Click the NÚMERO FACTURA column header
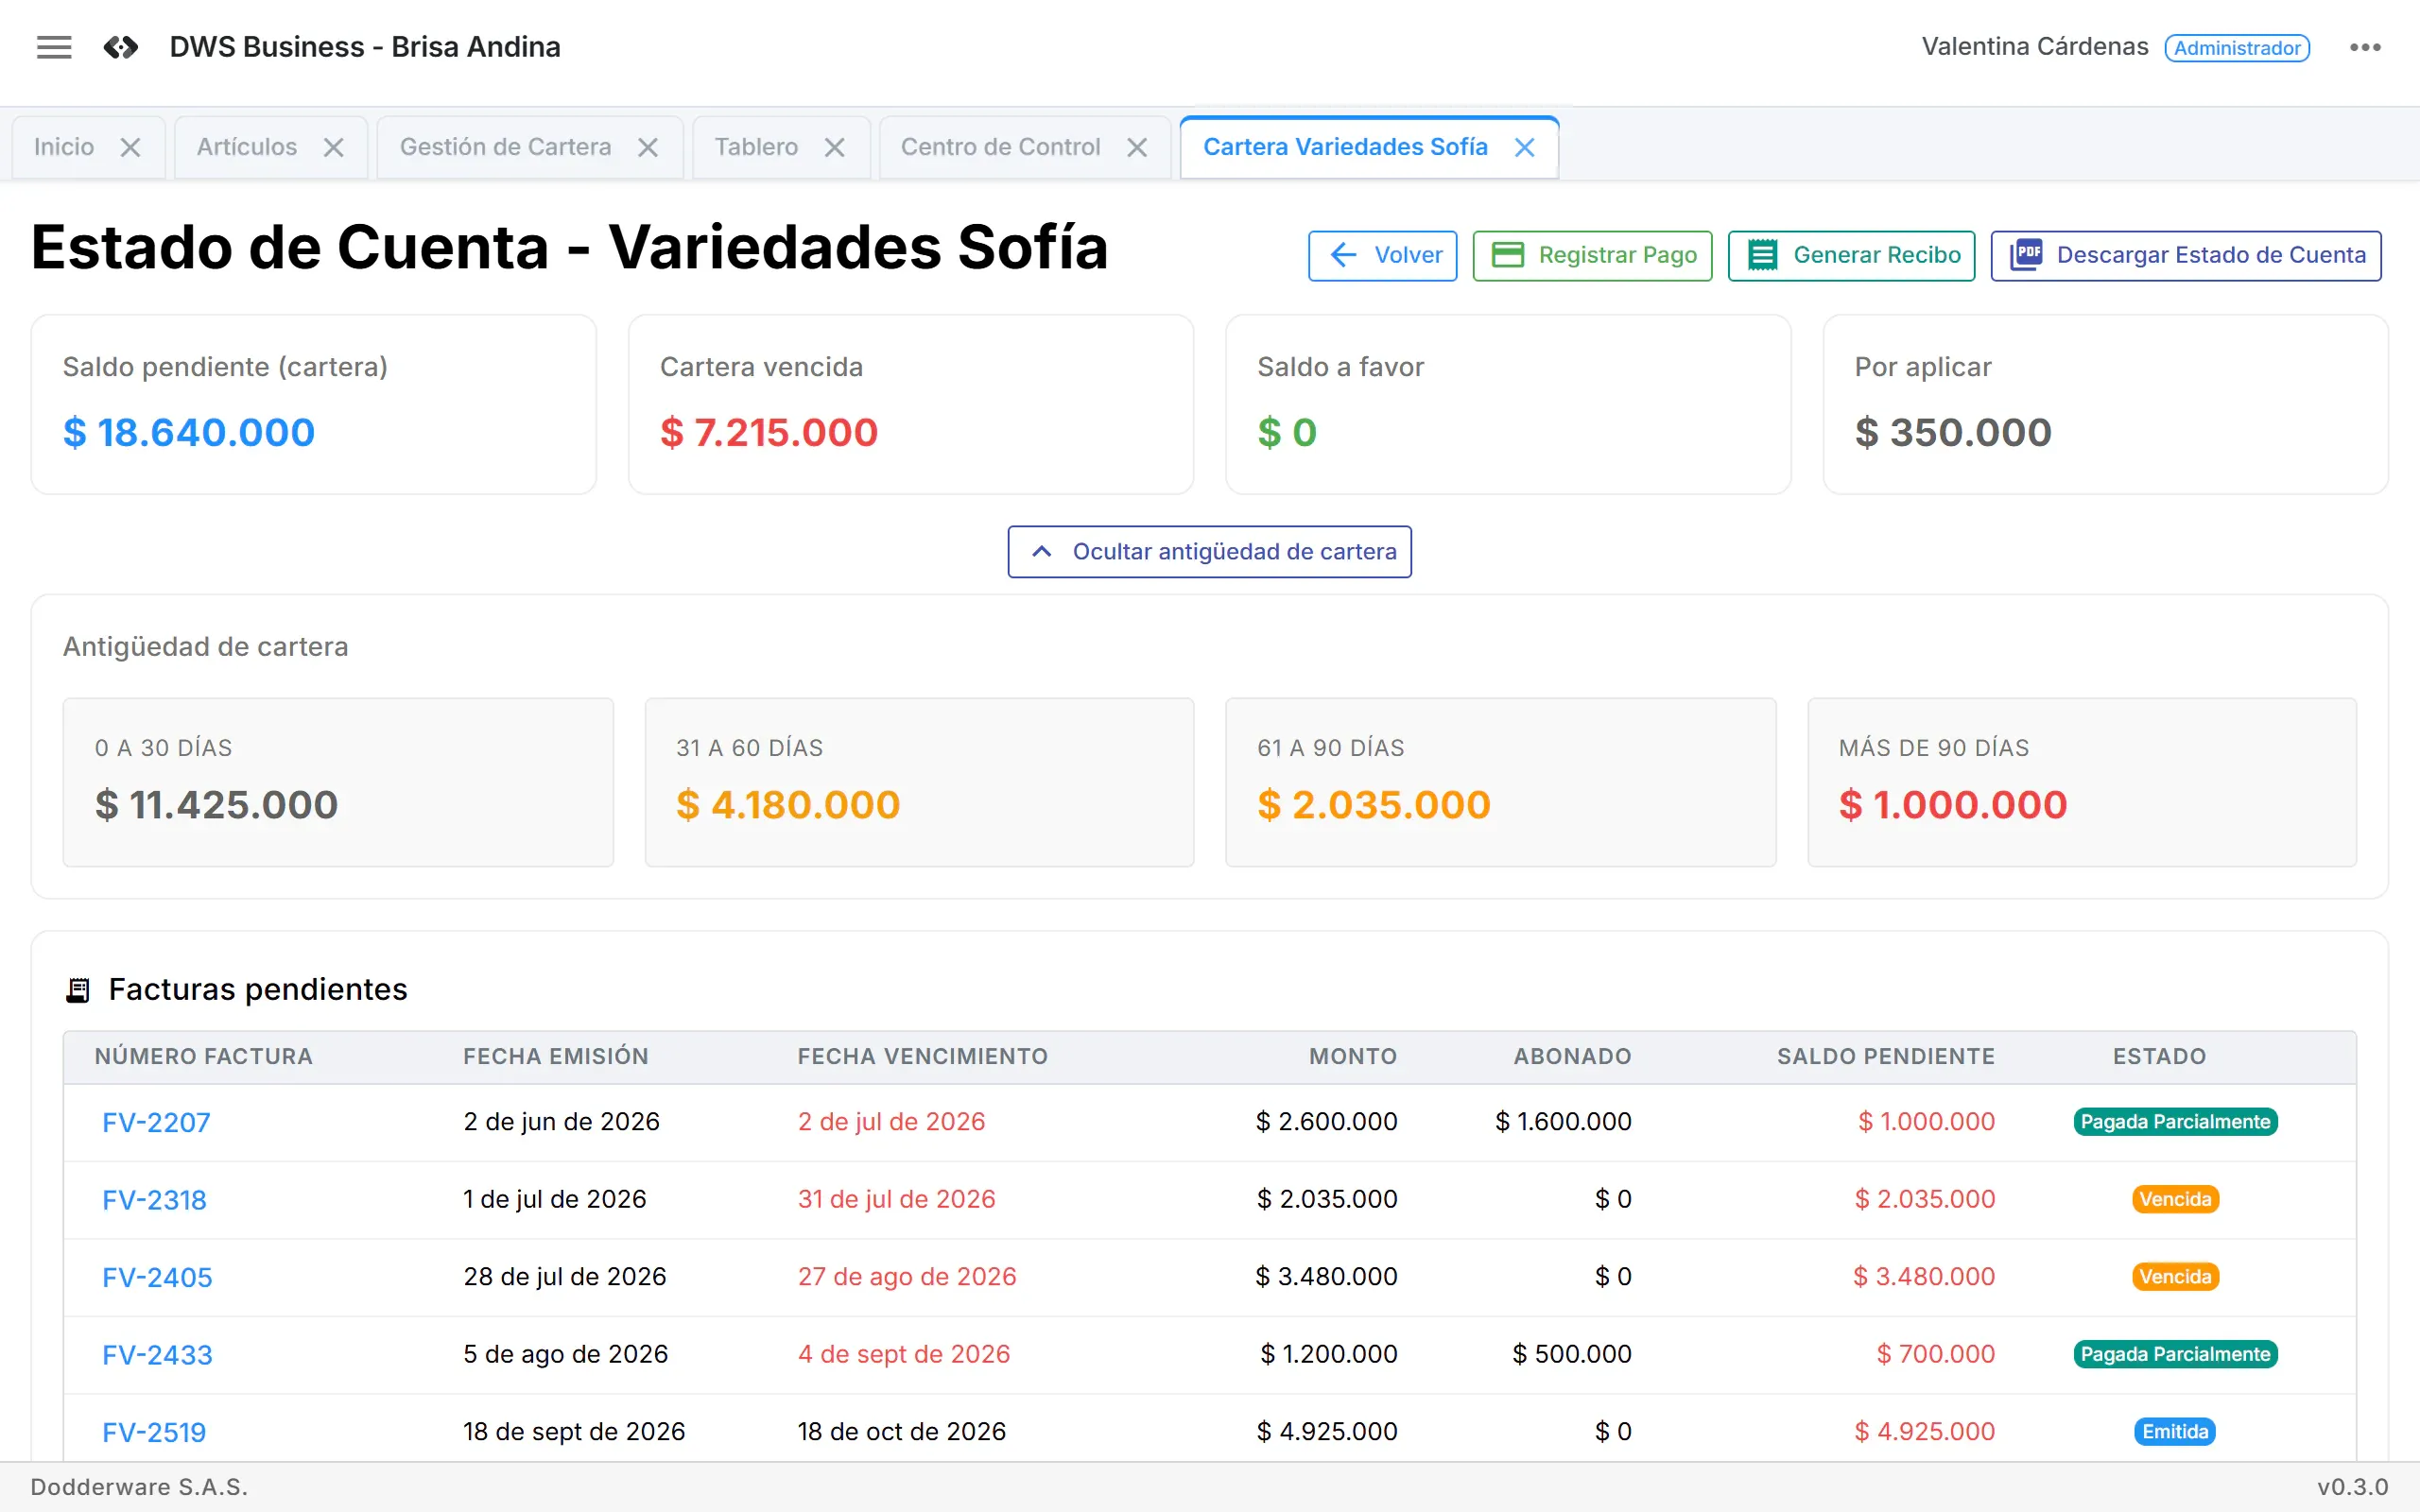 coord(203,1056)
